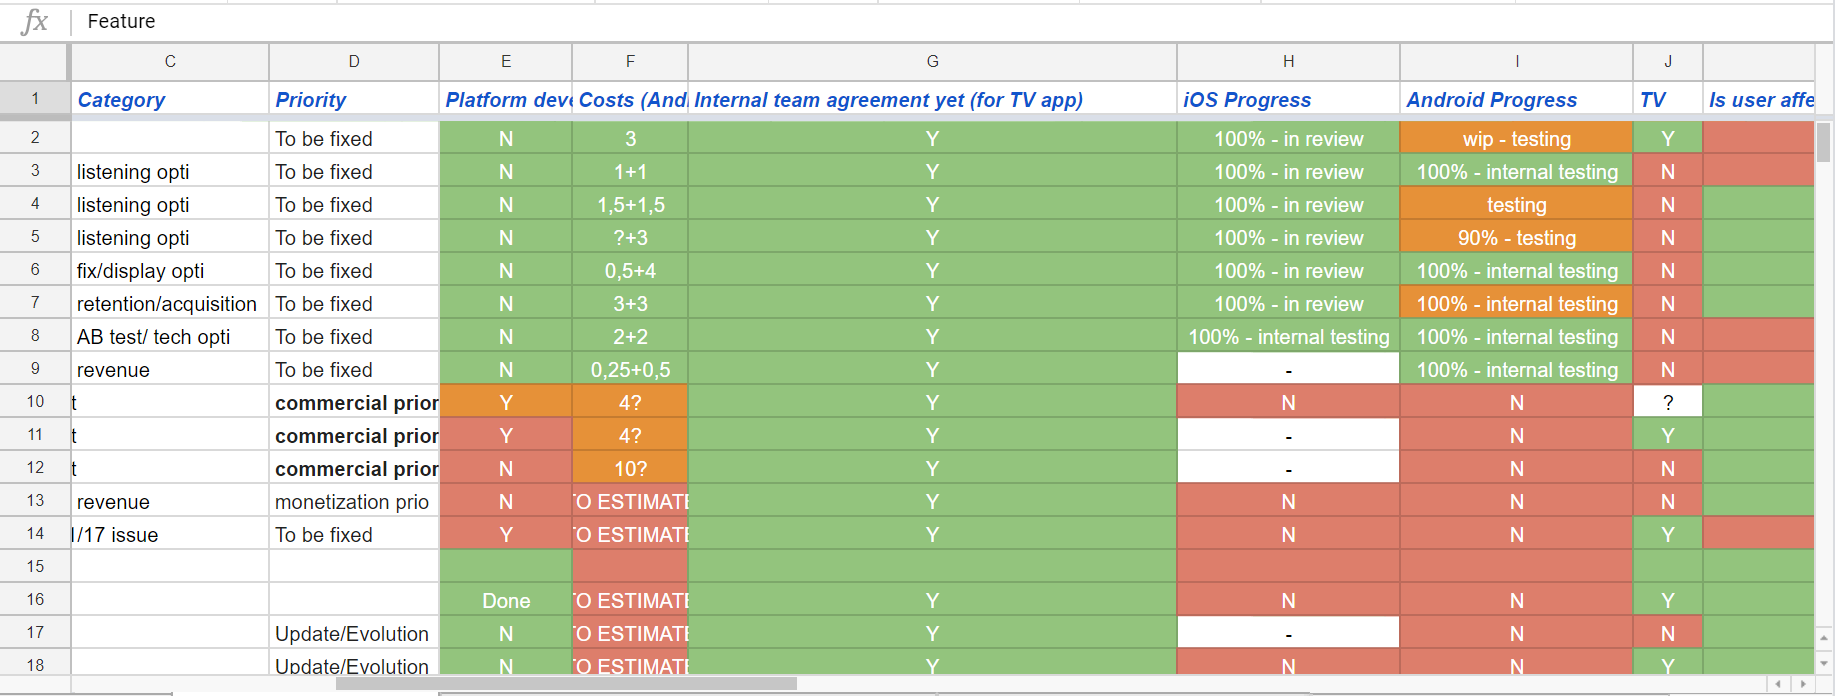Select the '100% - internal testing' cell in row 8
The height and width of the screenshot is (696, 1847).
coord(1288,336)
